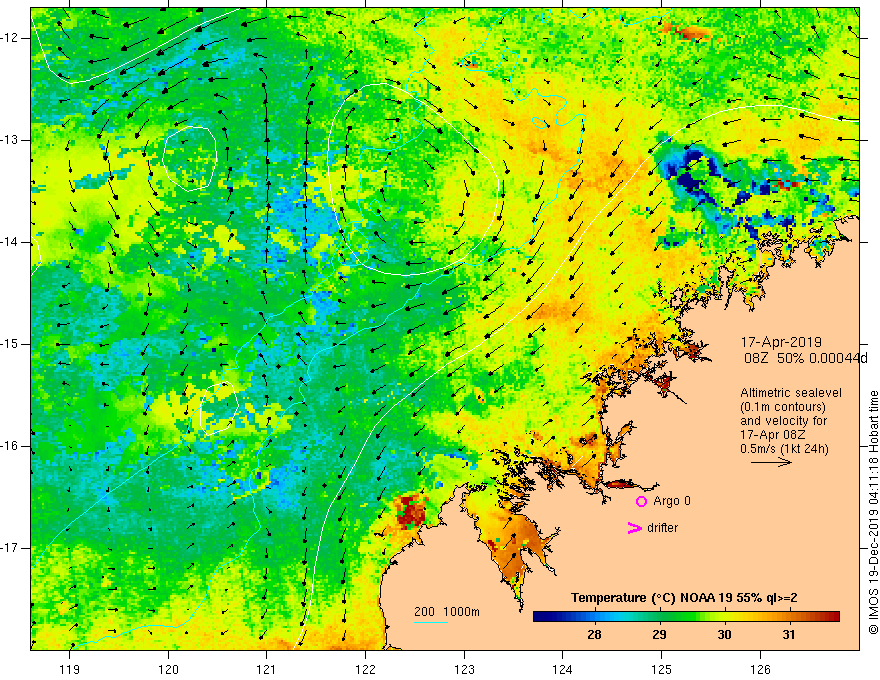880x680 pixels.
Task: Click the '17-Apr-2019' date text
Action: 781,342
